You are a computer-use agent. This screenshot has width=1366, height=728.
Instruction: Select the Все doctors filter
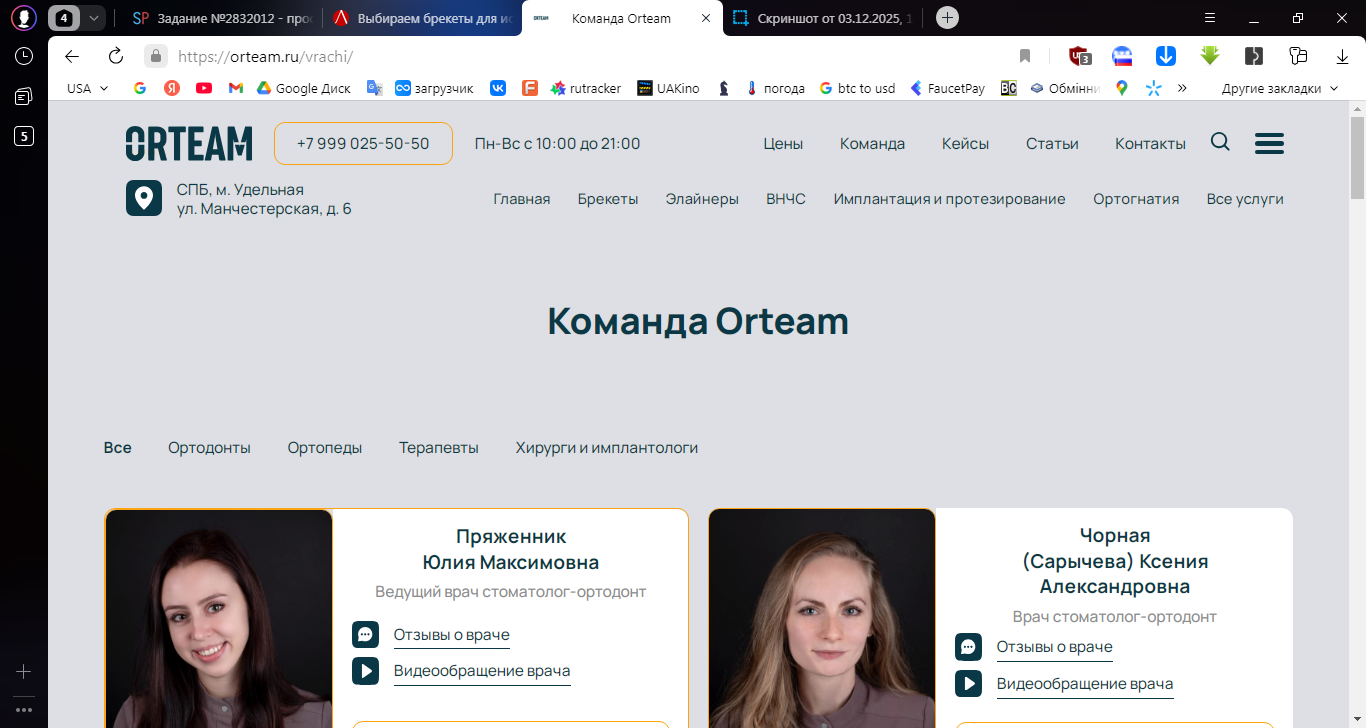click(117, 448)
